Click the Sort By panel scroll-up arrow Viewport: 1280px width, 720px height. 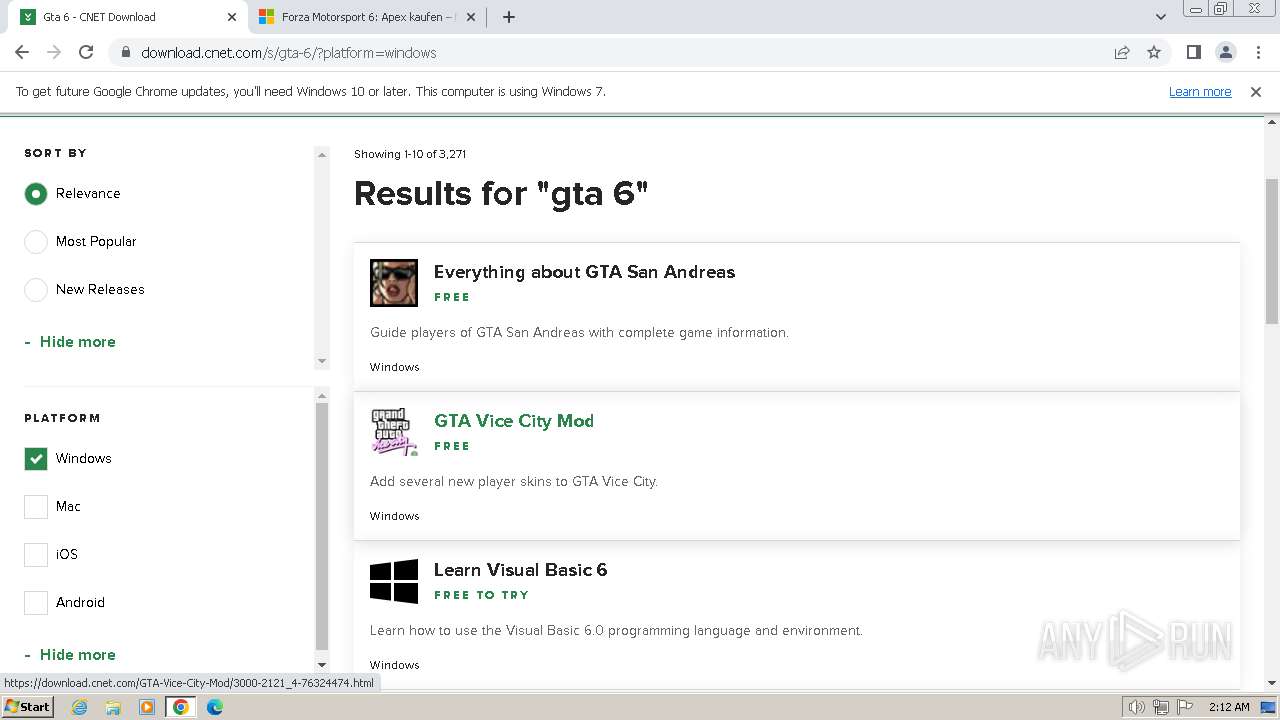pos(322,155)
